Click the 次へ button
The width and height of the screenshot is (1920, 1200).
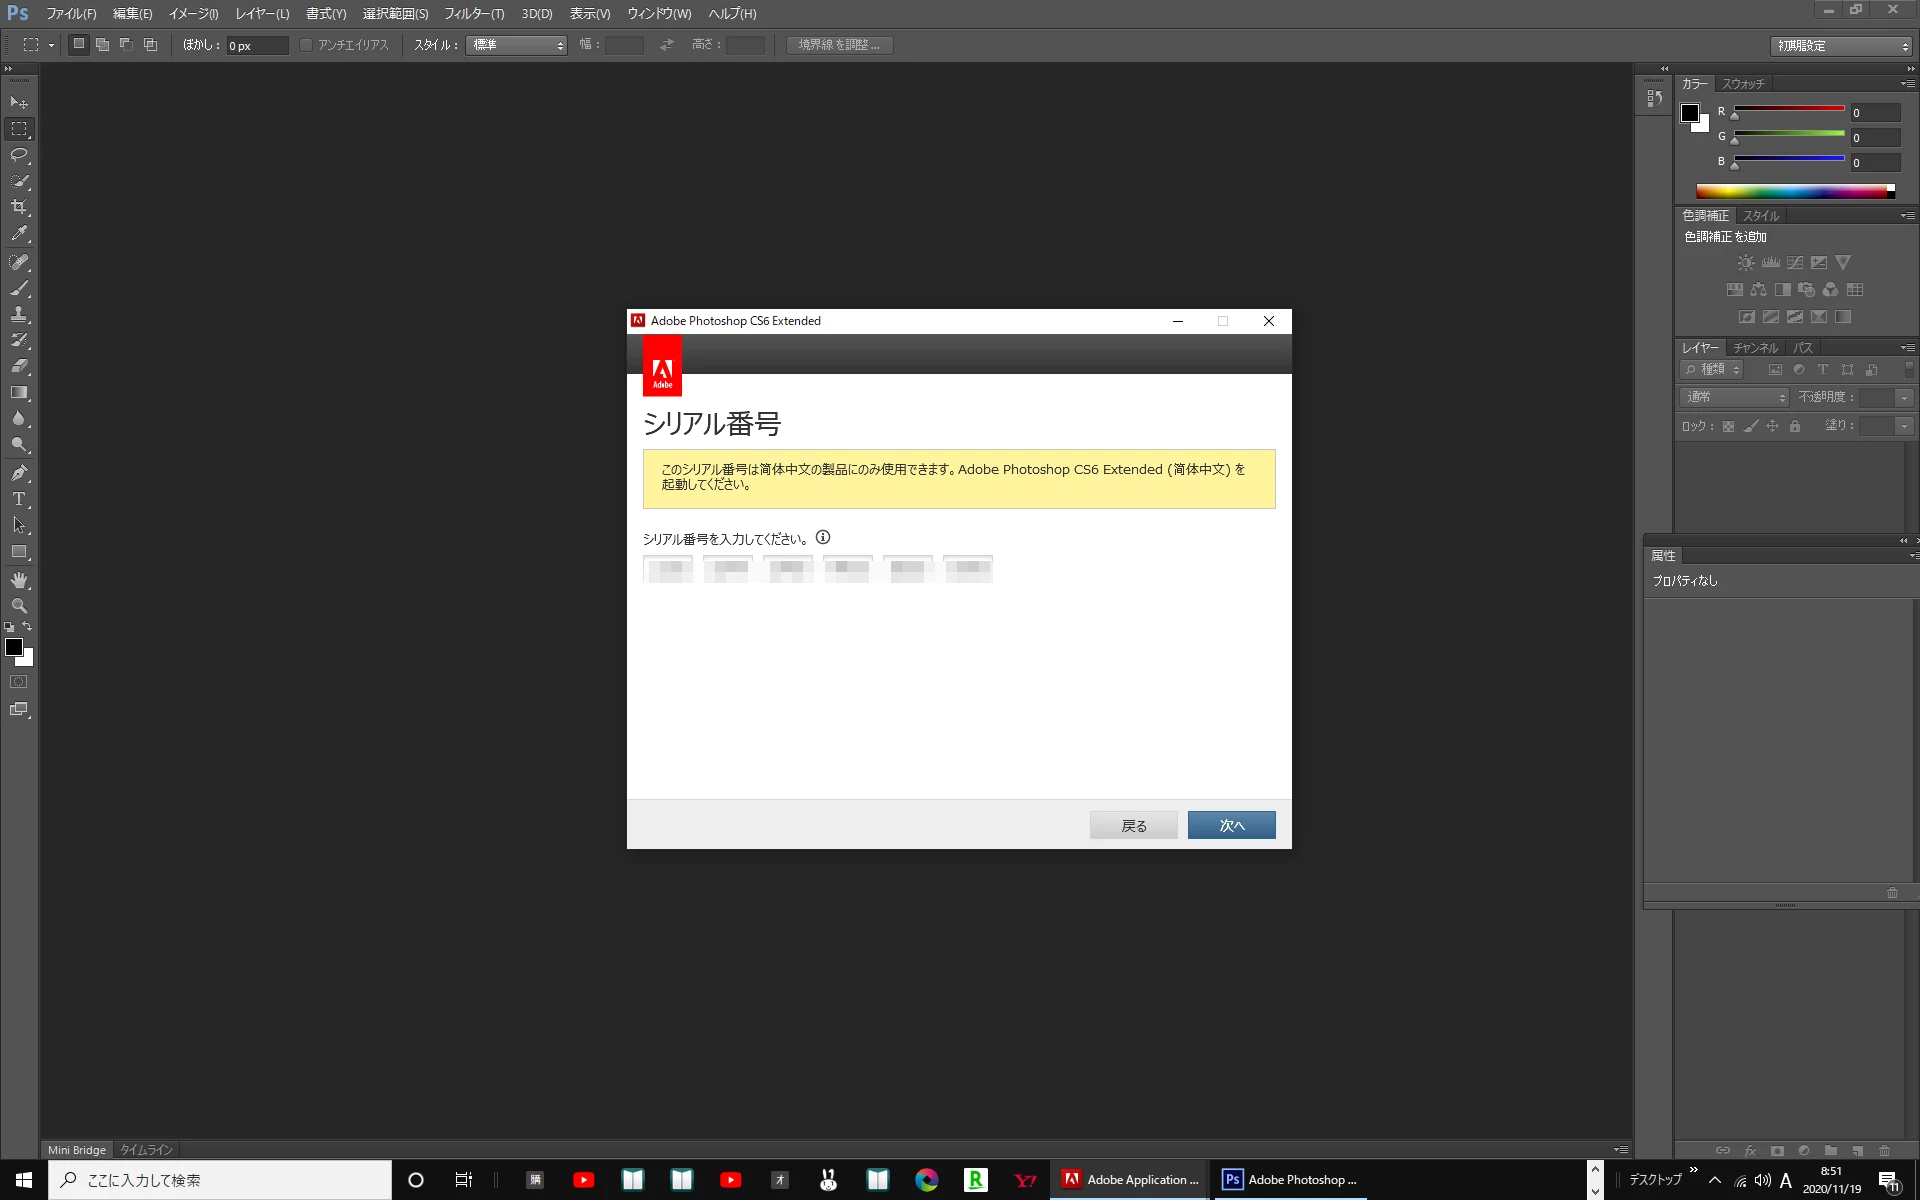1231,825
